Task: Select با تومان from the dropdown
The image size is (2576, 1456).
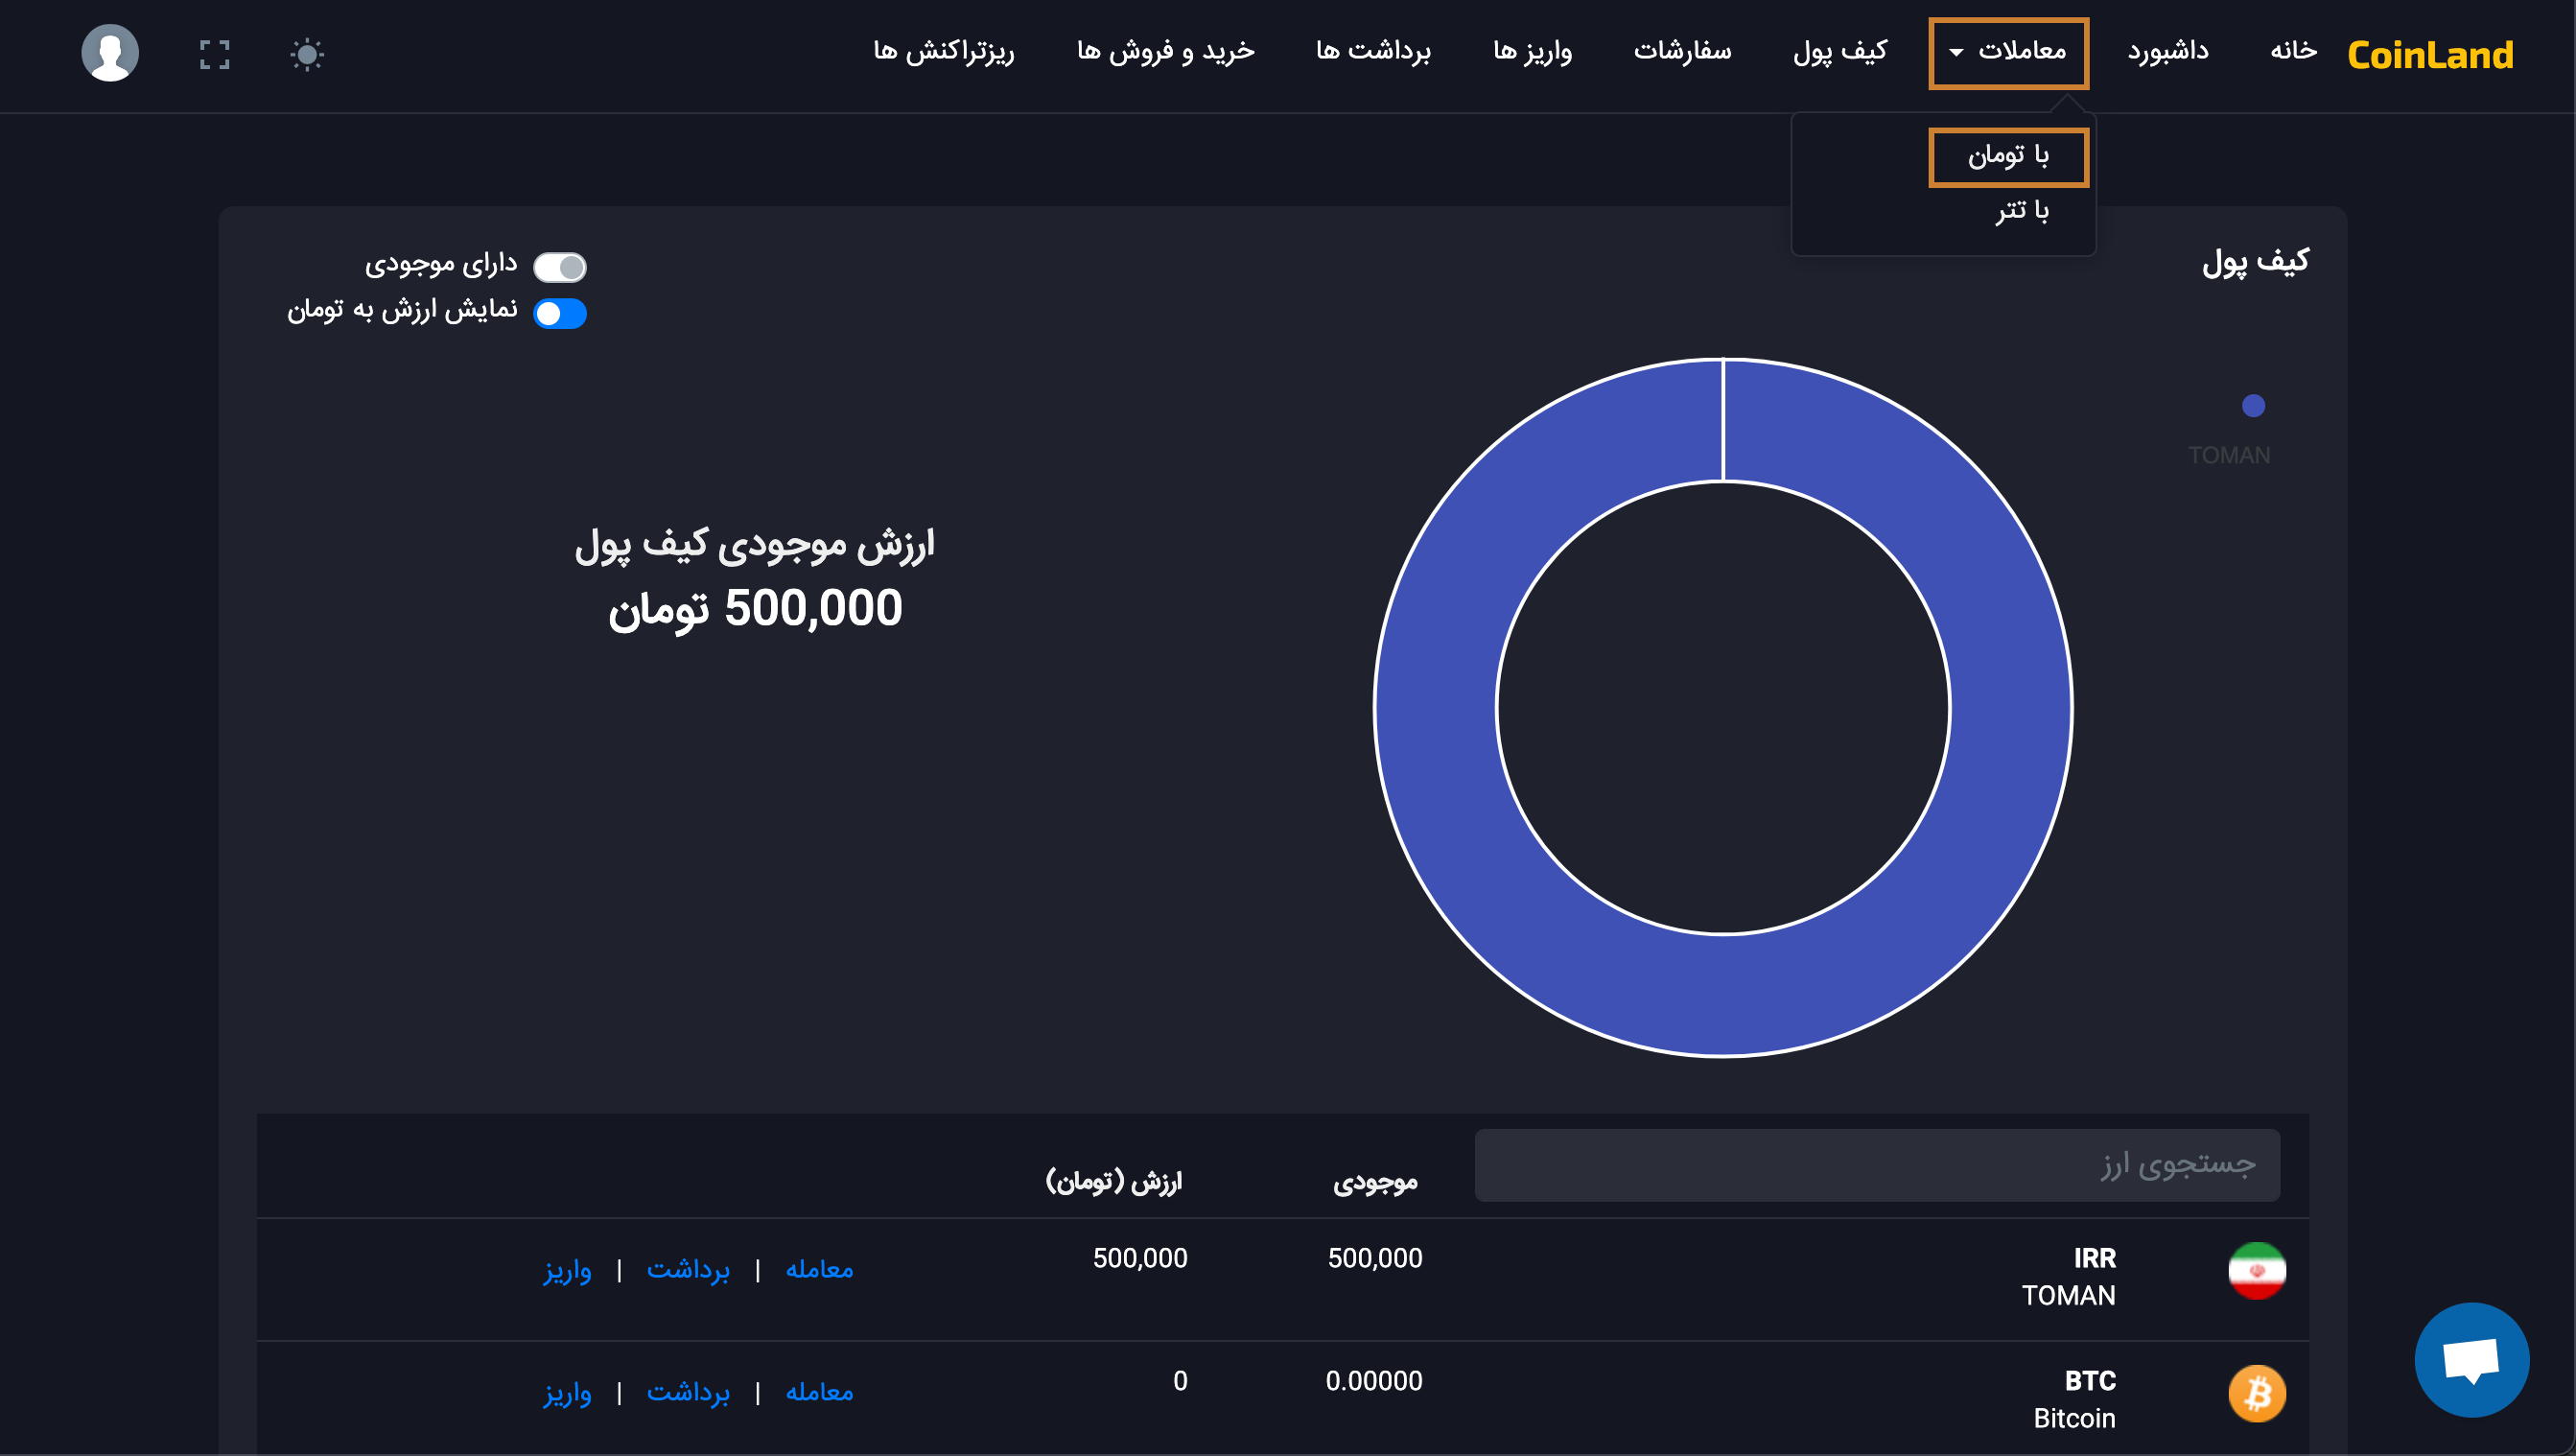Action: [2008, 157]
